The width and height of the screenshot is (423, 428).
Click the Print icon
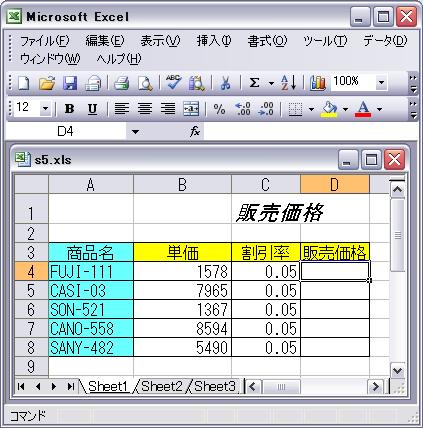click(122, 83)
